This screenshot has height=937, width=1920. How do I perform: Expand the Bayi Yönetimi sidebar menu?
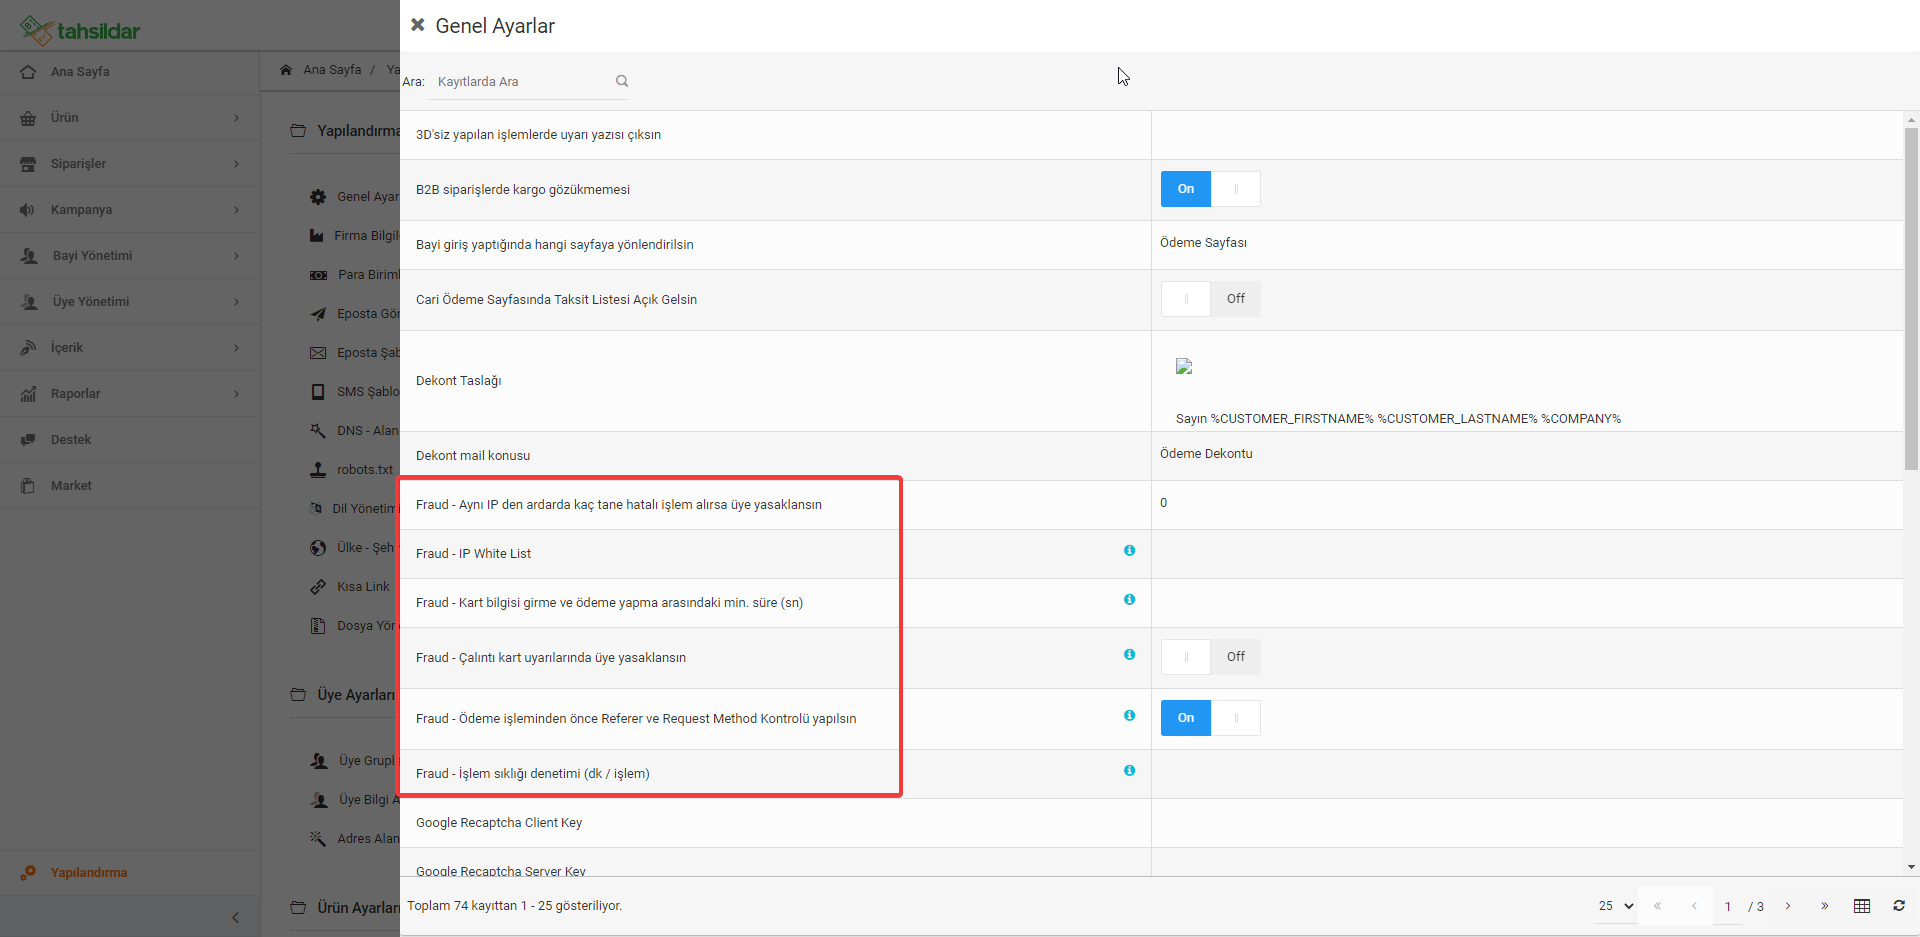tap(130, 256)
